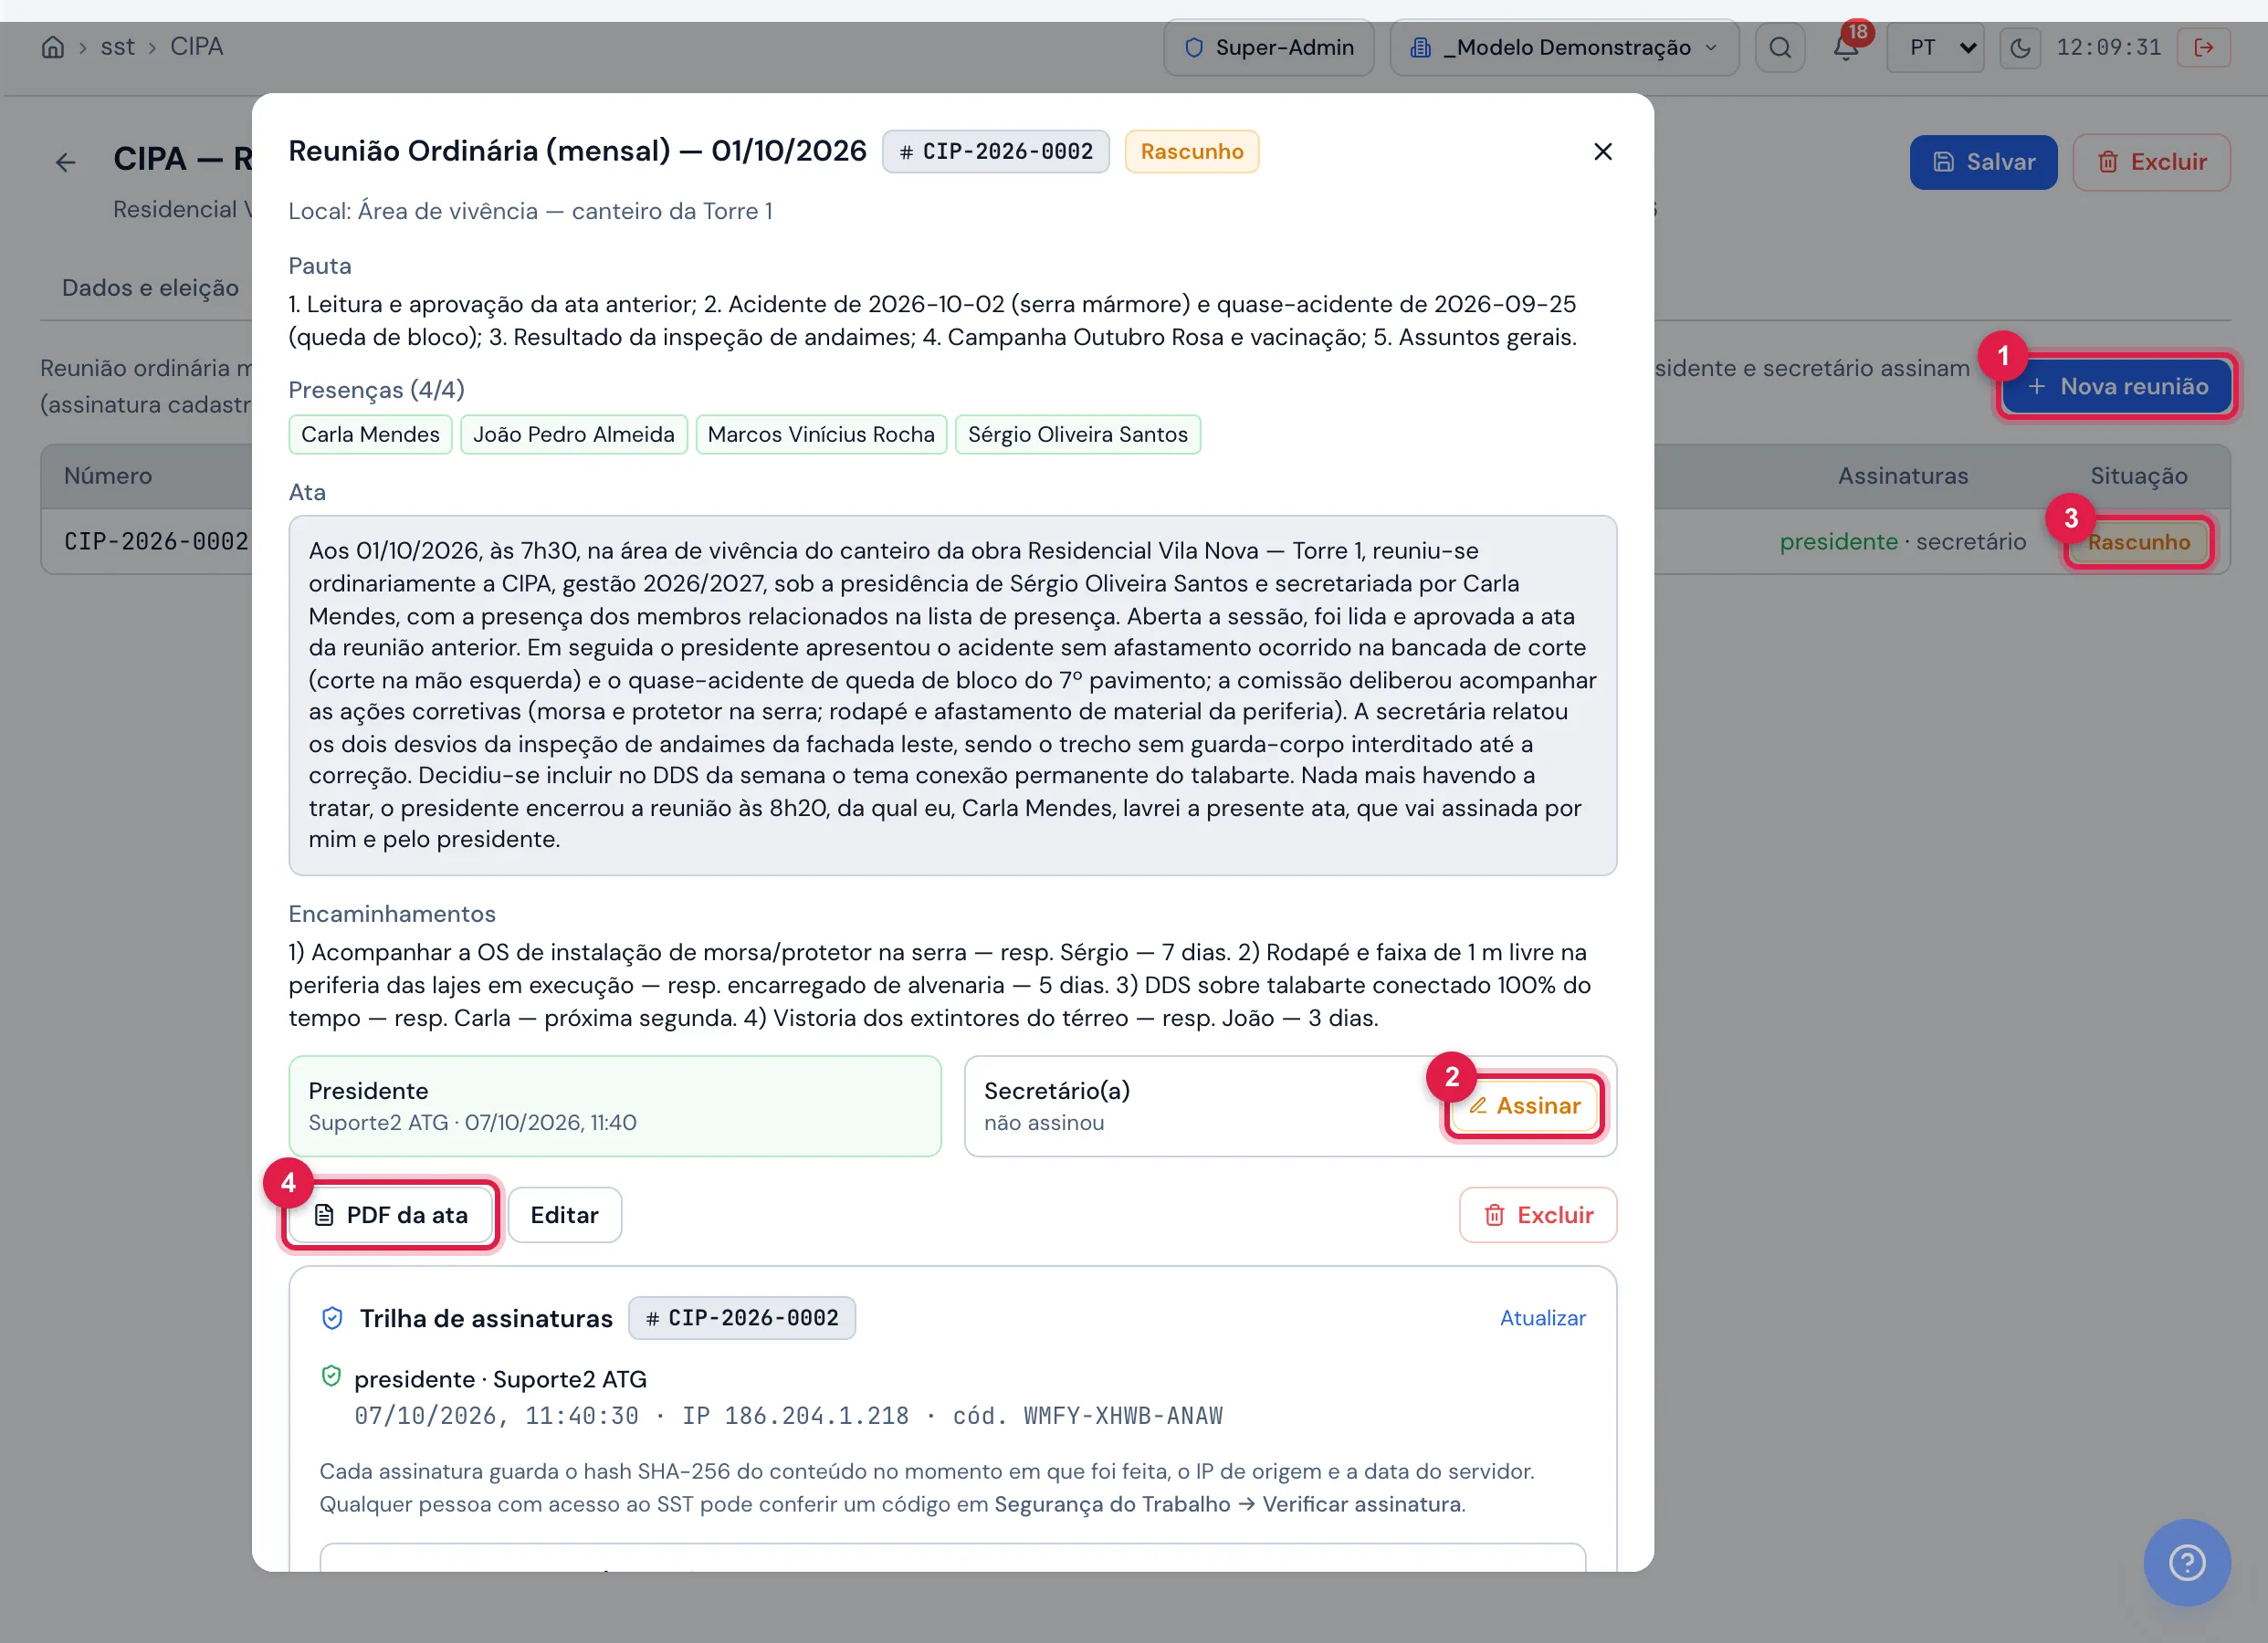2268x1643 pixels.
Task: Toggle dark mode moon icon
Action: [2020, 48]
